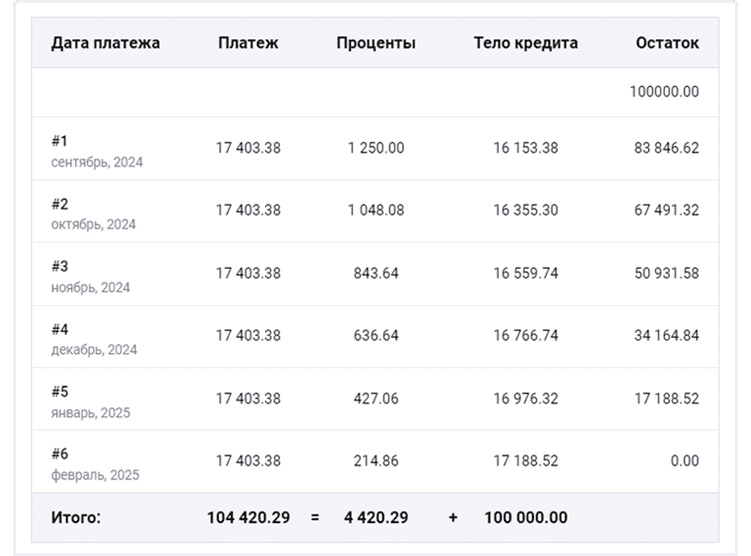Click the "Дата платежа" column header
The width and height of the screenshot is (751, 556).
pyautogui.click(x=105, y=43)
